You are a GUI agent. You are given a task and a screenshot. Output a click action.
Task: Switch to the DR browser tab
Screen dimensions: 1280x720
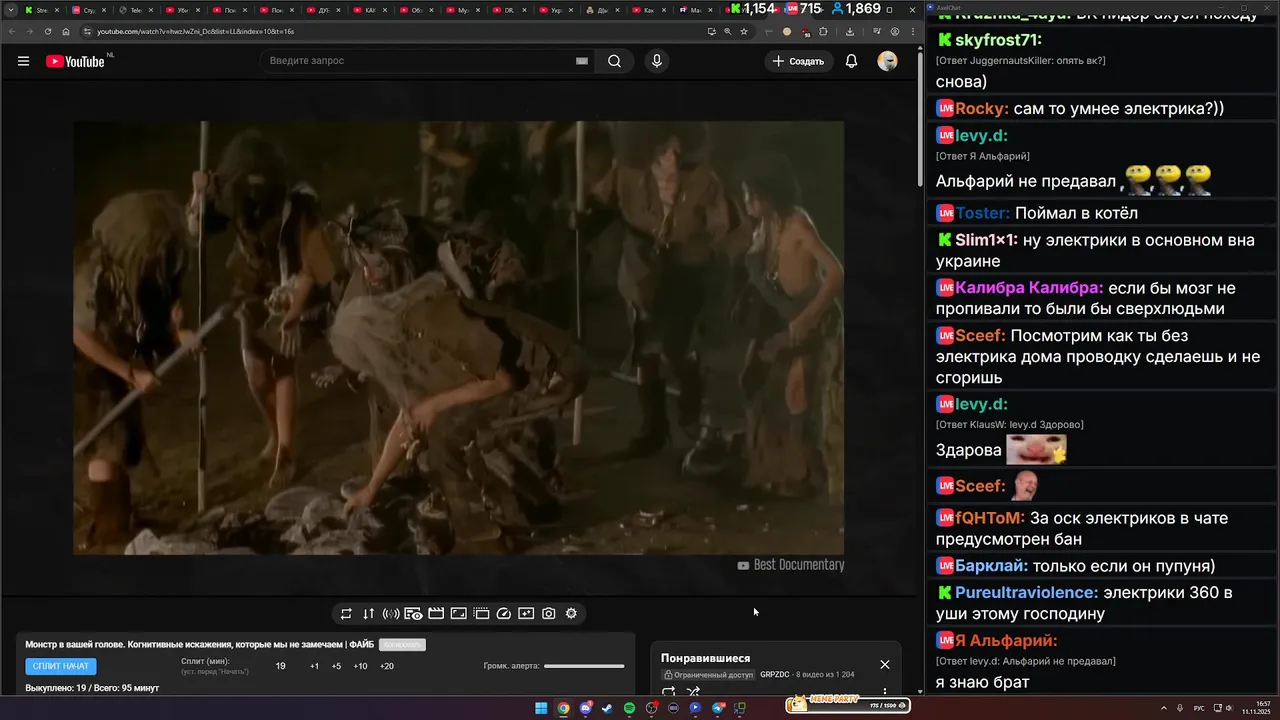tap(509, 10)
